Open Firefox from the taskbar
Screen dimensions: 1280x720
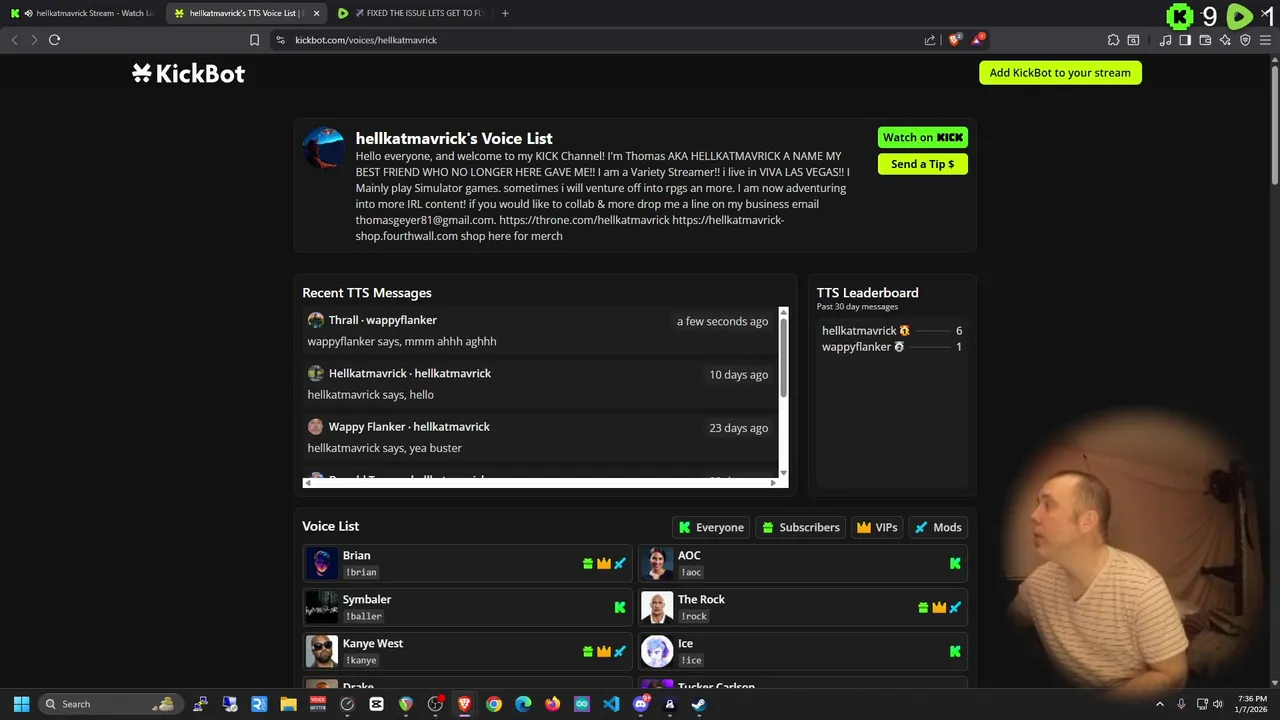point(552,704)
